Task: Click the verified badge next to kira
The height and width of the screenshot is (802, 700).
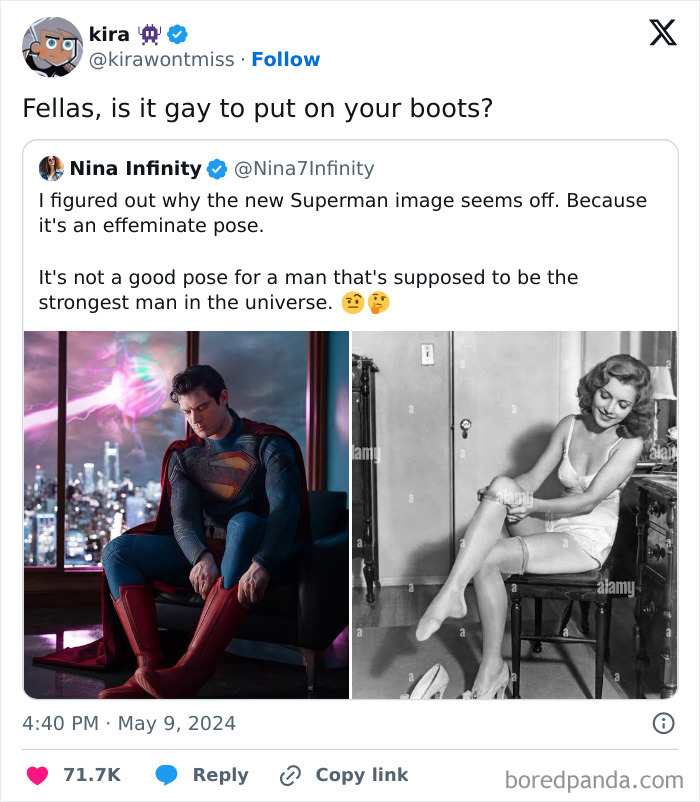Action: (177, 33)
